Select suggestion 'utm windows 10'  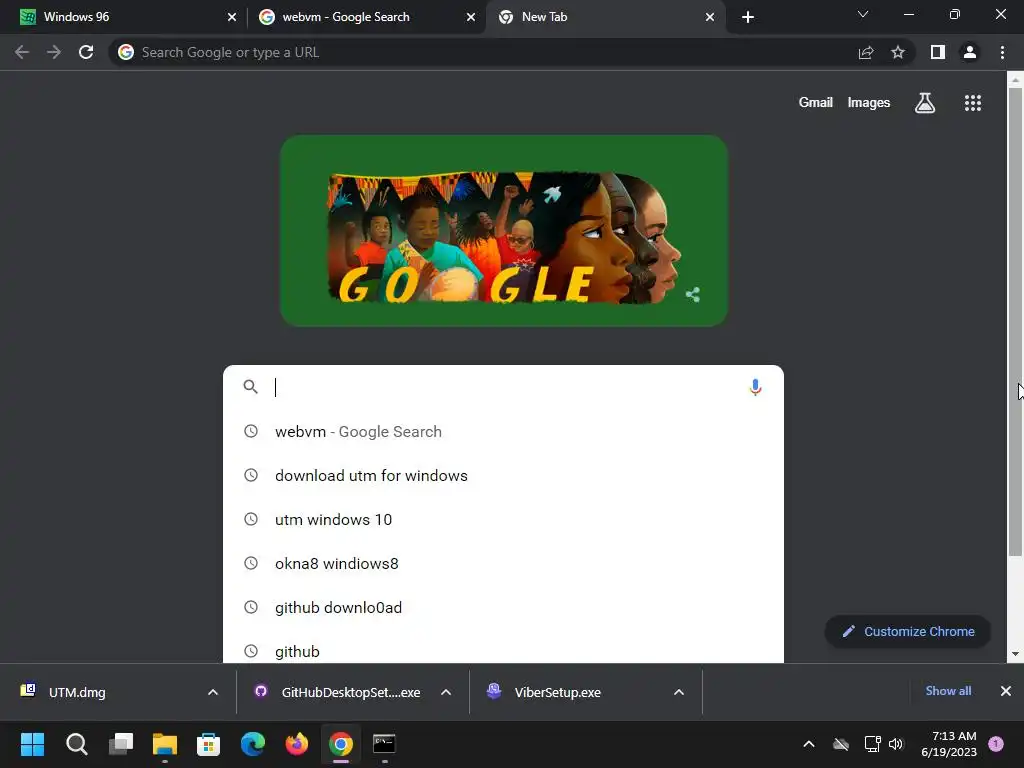pos(503,520)
